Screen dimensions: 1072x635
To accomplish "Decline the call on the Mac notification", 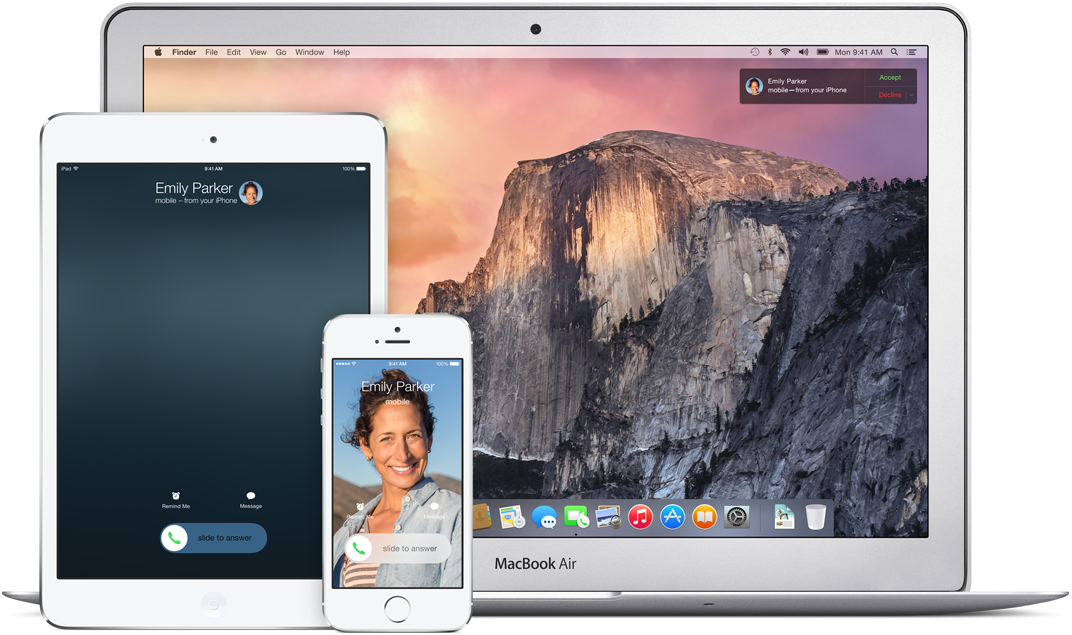I will pos(889,95).
